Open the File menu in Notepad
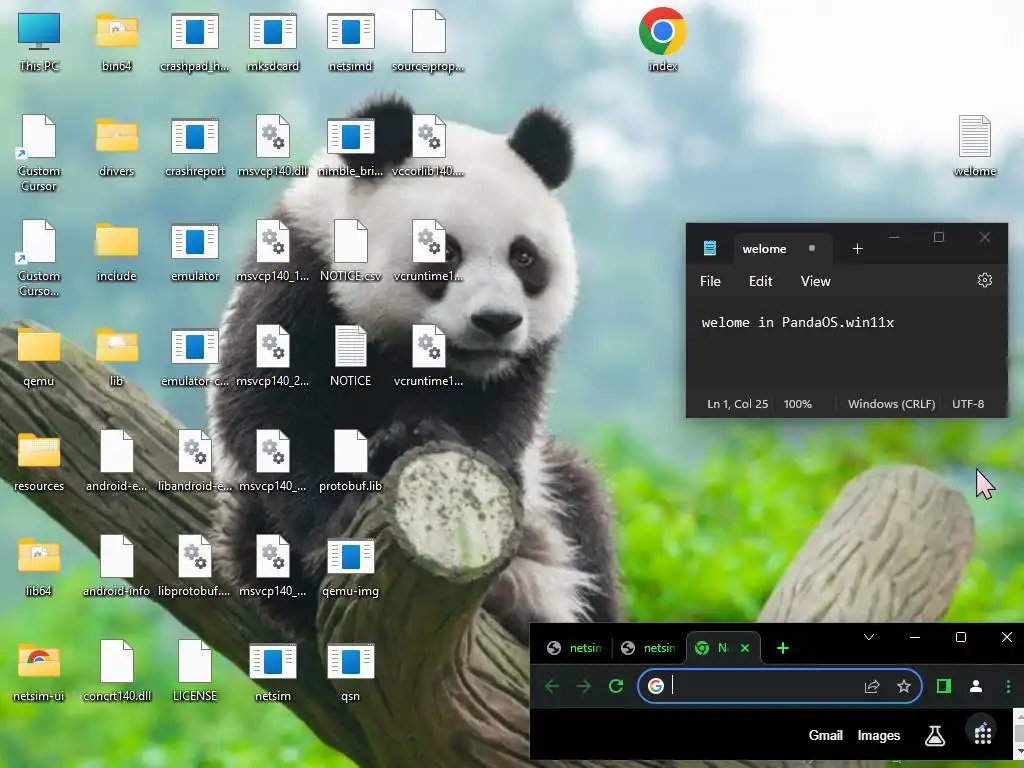The image size is (1024, 768). pyautogui.click(x=710, y=281)
